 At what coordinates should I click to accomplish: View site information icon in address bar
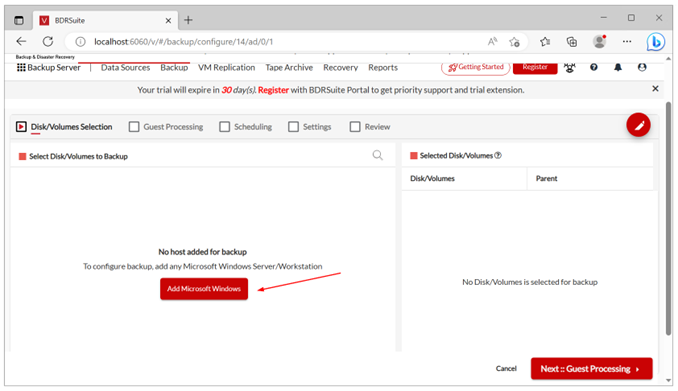pyautogui.click(x=80, y=42)
